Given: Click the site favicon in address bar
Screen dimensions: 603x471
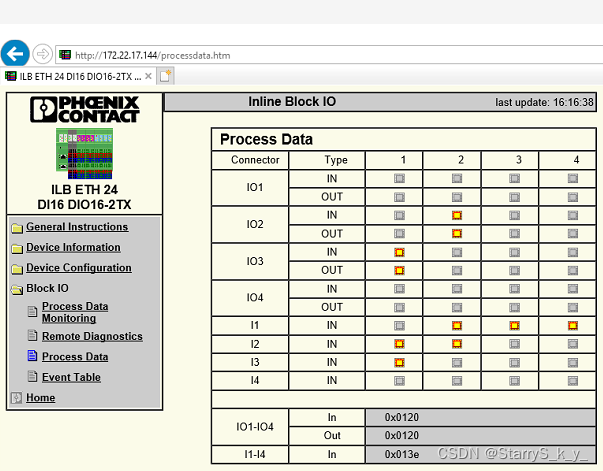Looking at the screenshot, I should 65,55.
